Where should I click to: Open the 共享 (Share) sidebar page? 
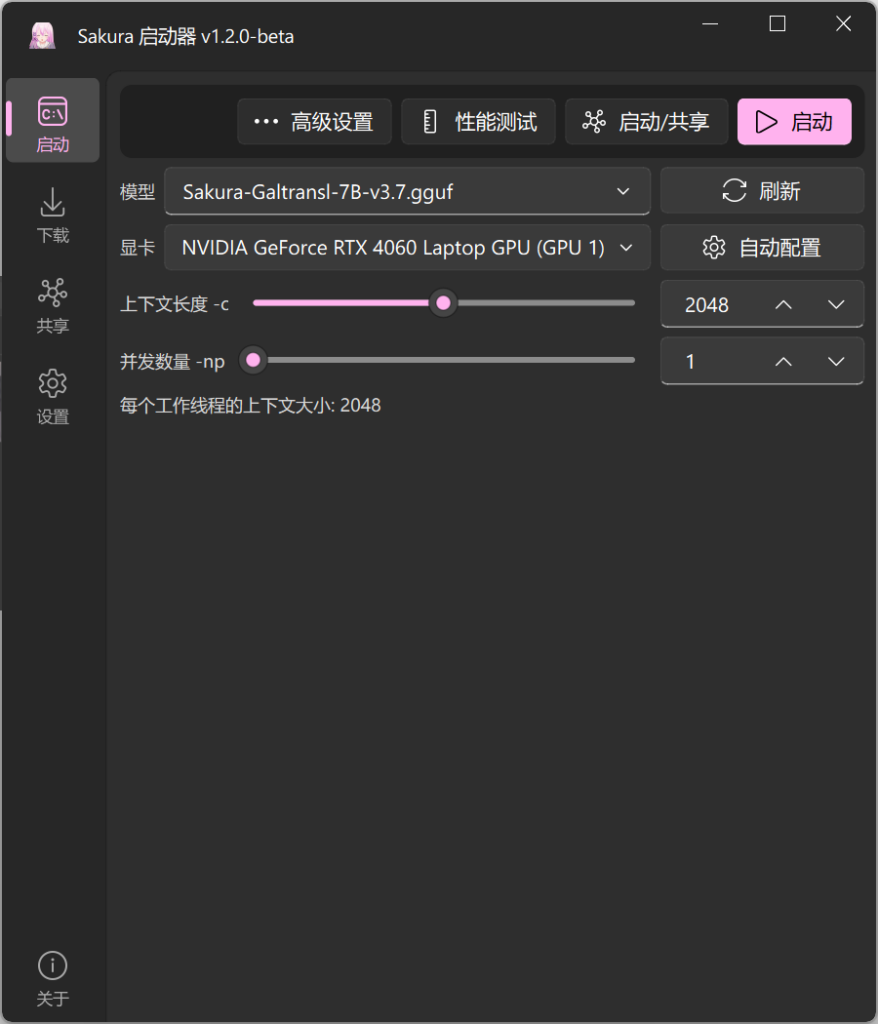point(52,306)
